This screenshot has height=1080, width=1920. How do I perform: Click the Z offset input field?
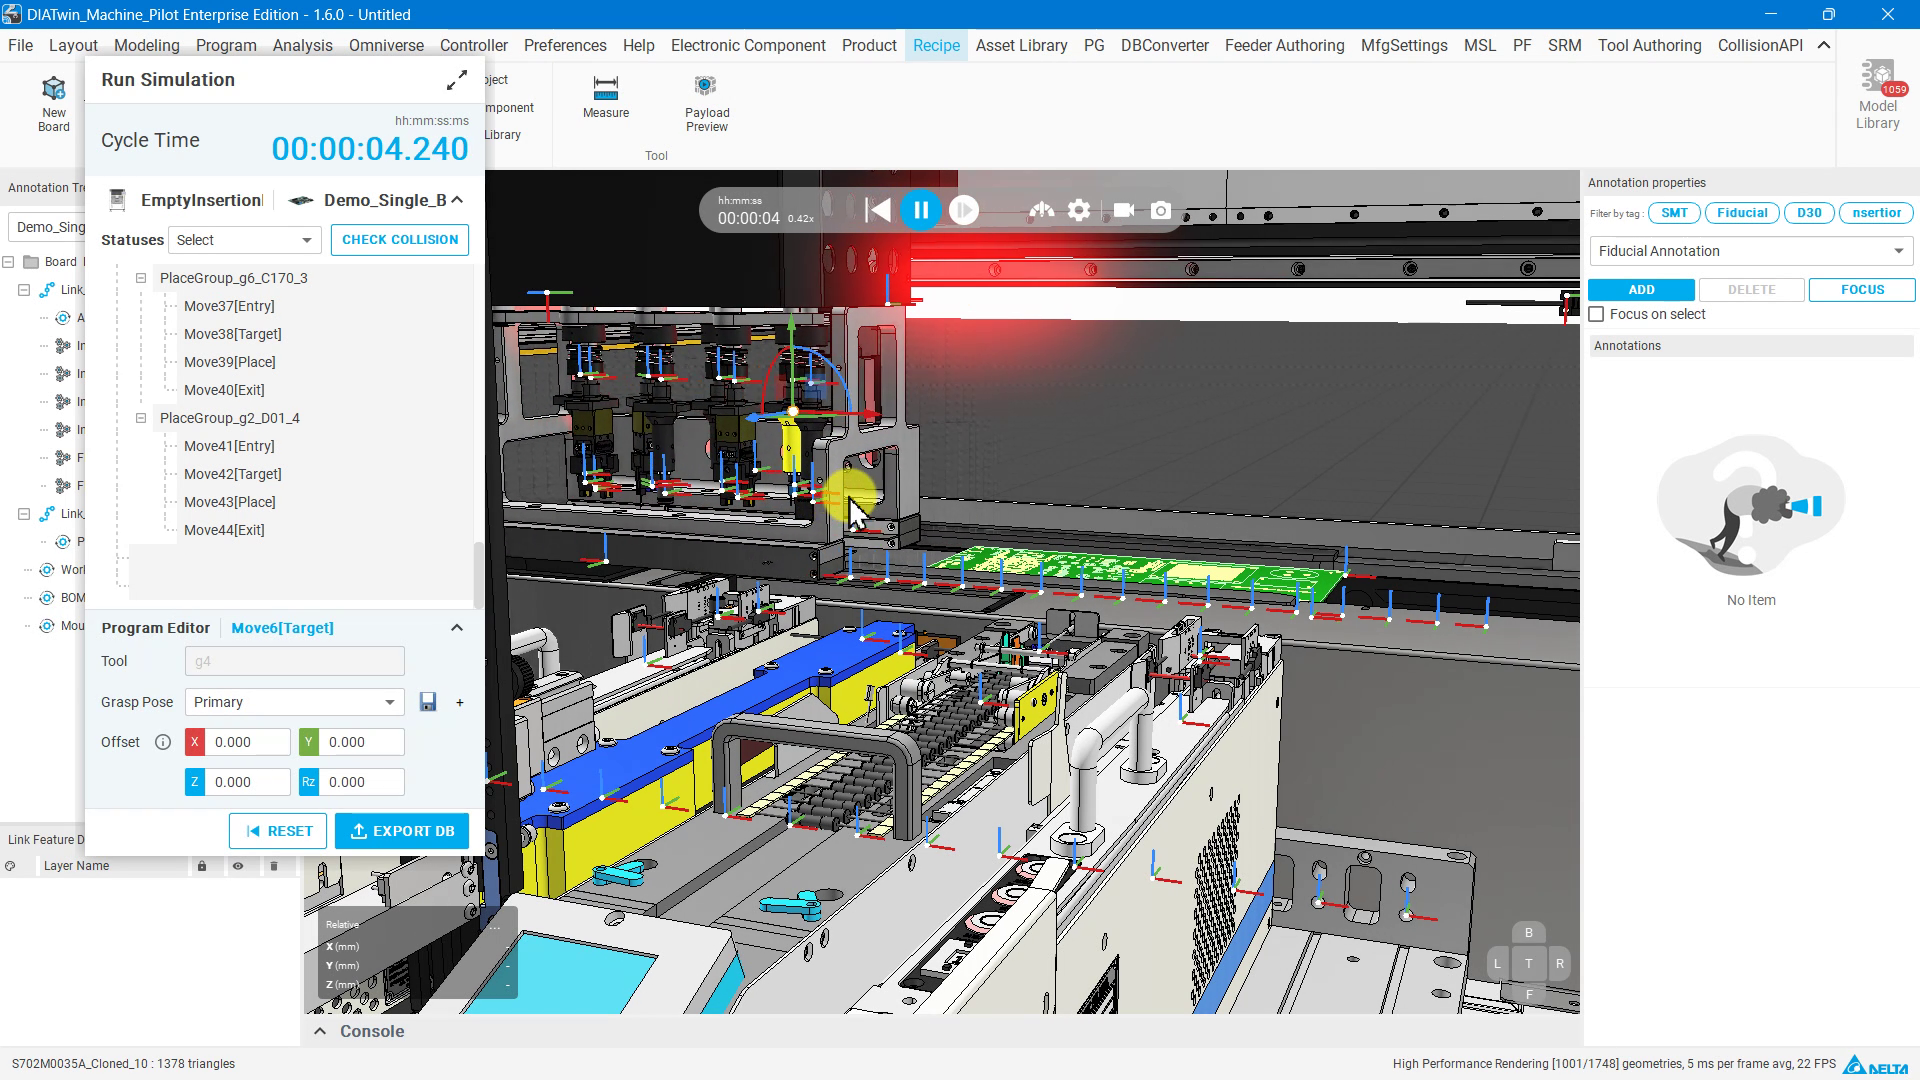[248, 782]
